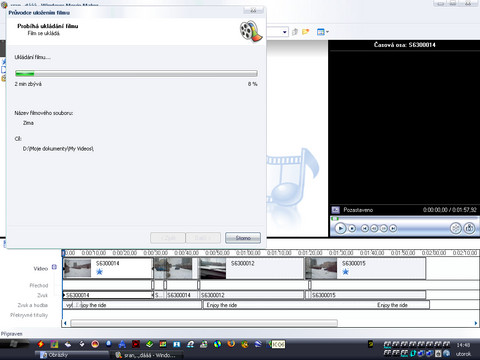480x360 pixels.
Task: Click the 0:02'00,00 mark on timeline ruler
Action: click(434, 253)
